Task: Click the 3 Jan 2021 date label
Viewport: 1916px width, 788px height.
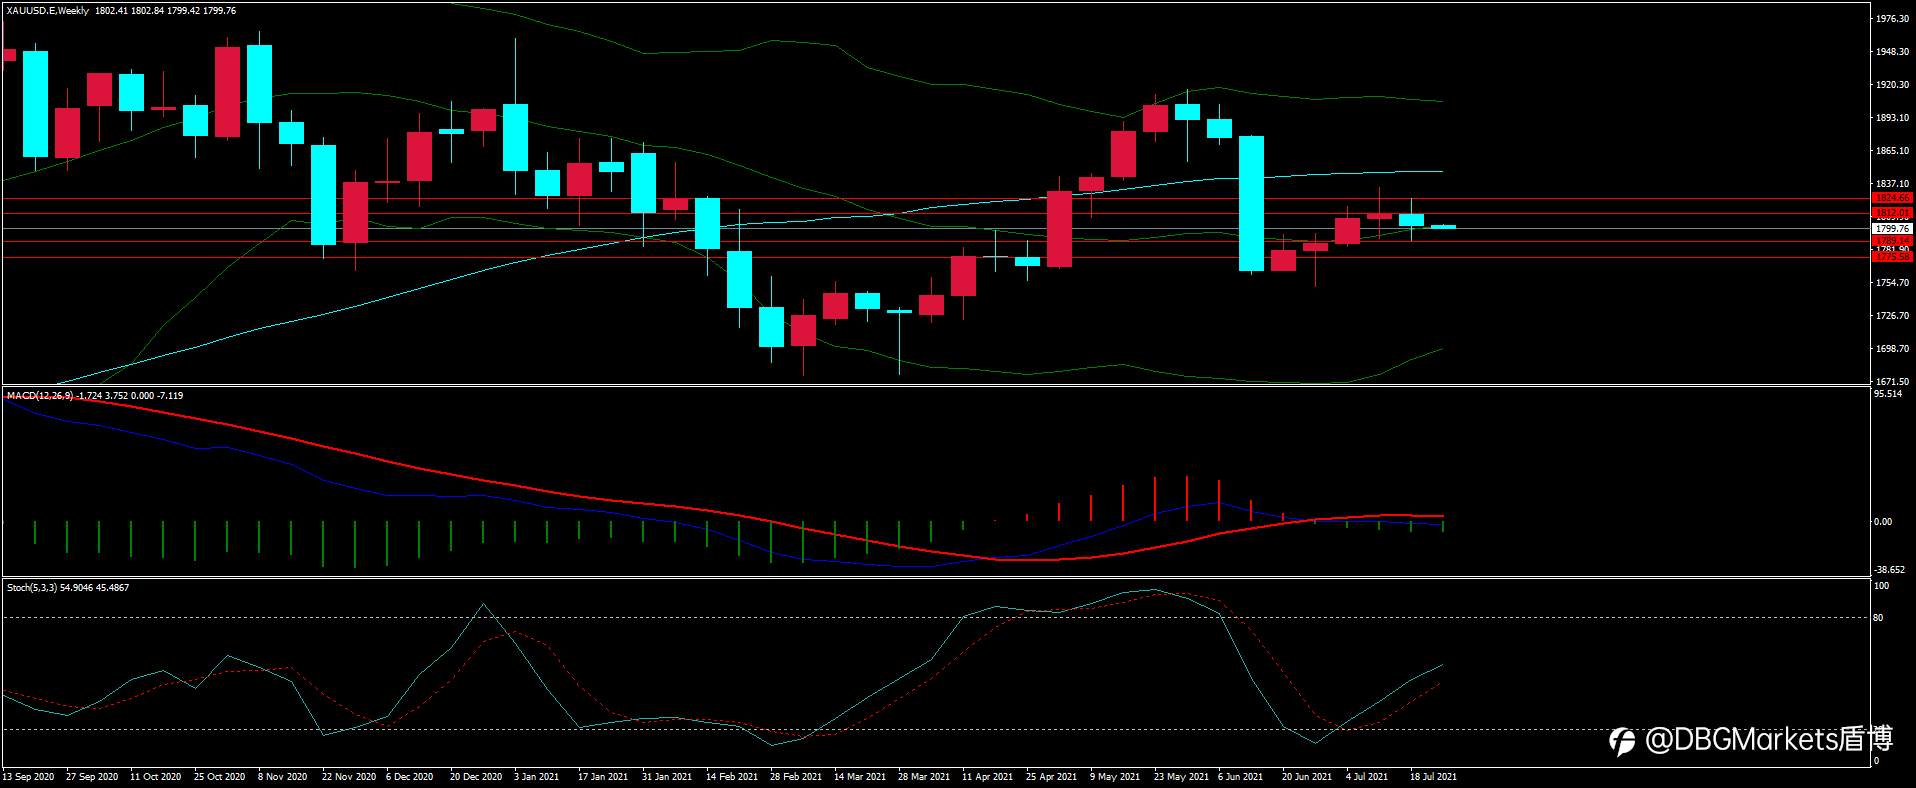Action: tap(537, 777)
